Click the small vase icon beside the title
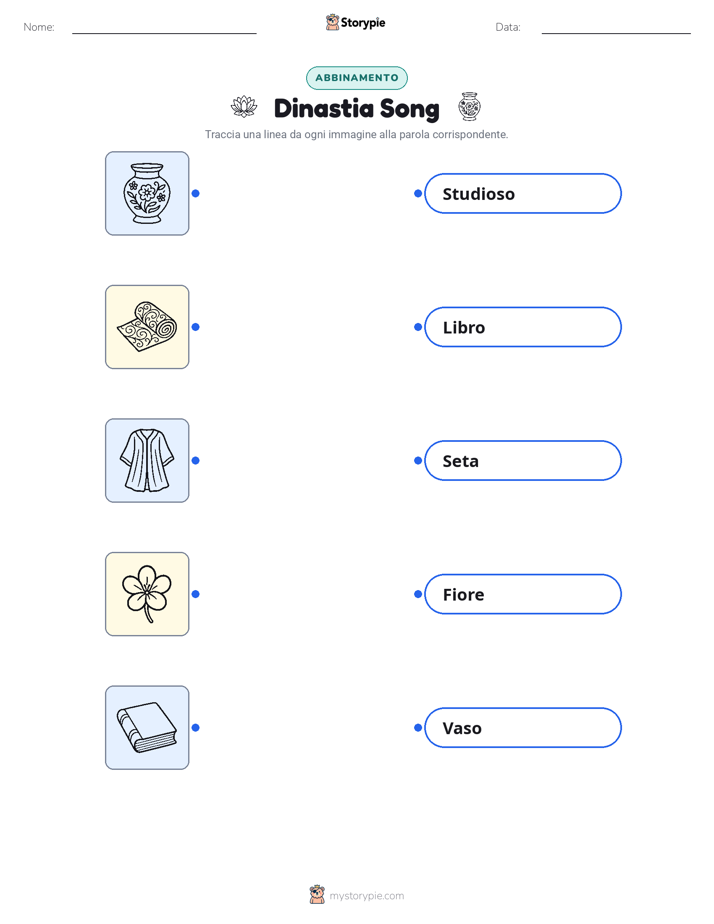The height and width of the screenshot is (924, 714). point(470,107)
